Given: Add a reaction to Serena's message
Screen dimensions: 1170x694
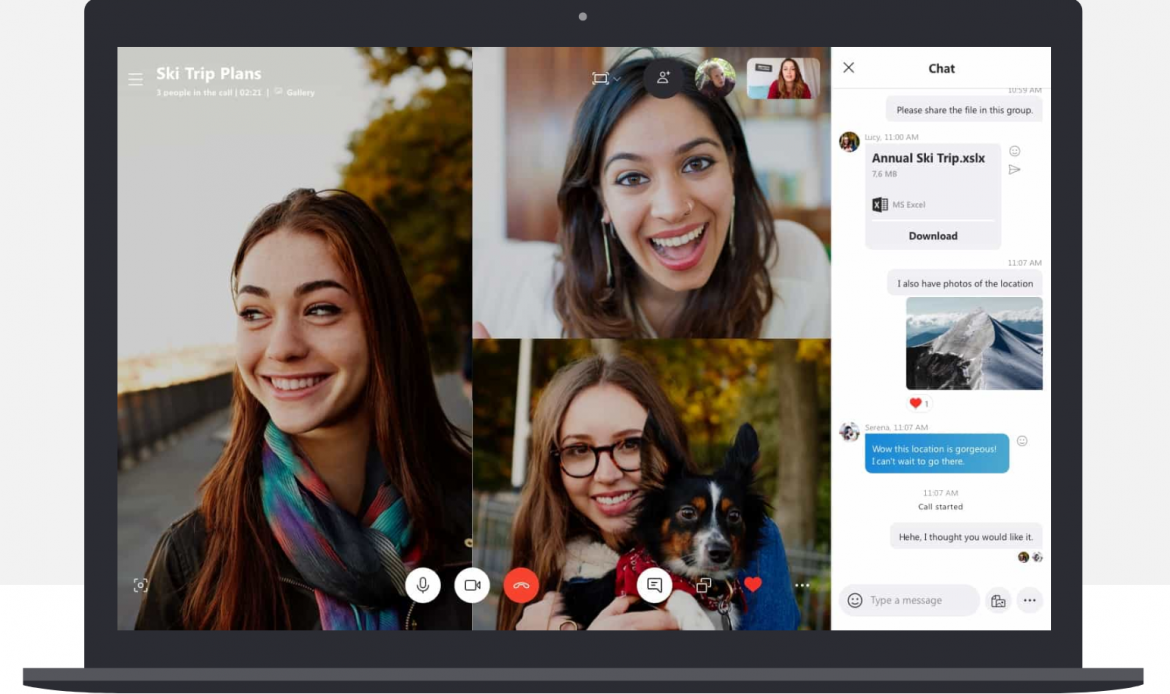Looking at the screenshot, I should [1022, 441].
